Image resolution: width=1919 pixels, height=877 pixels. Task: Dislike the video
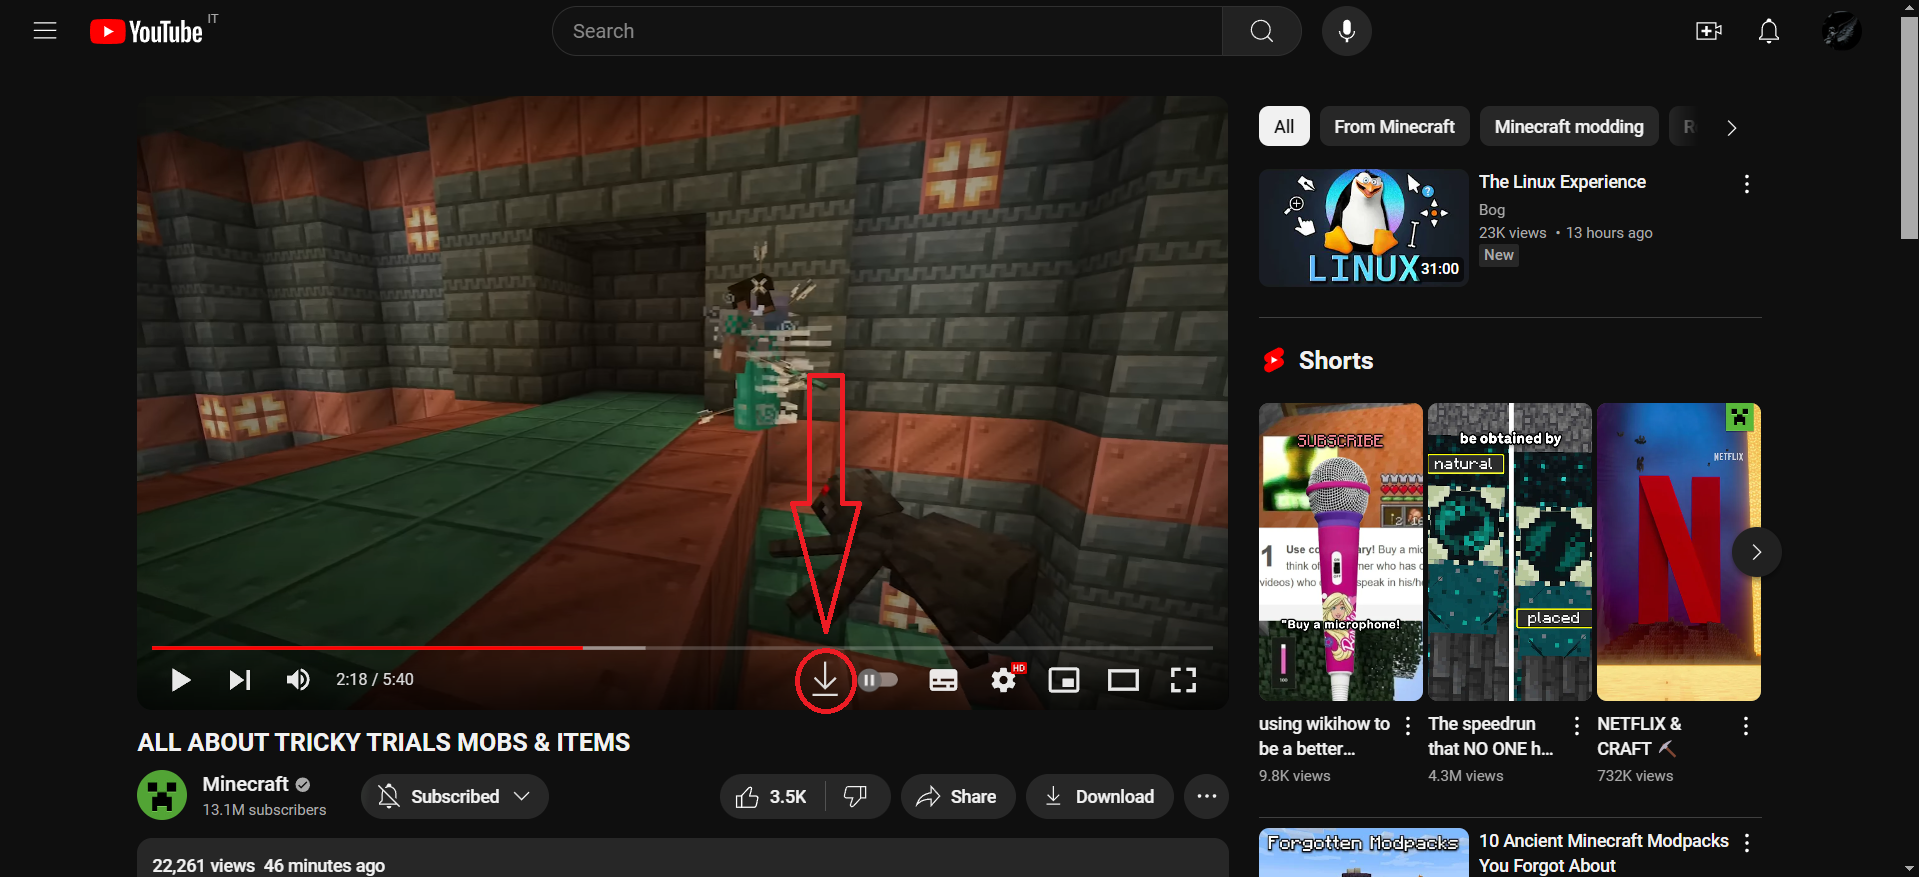[856, 796]
